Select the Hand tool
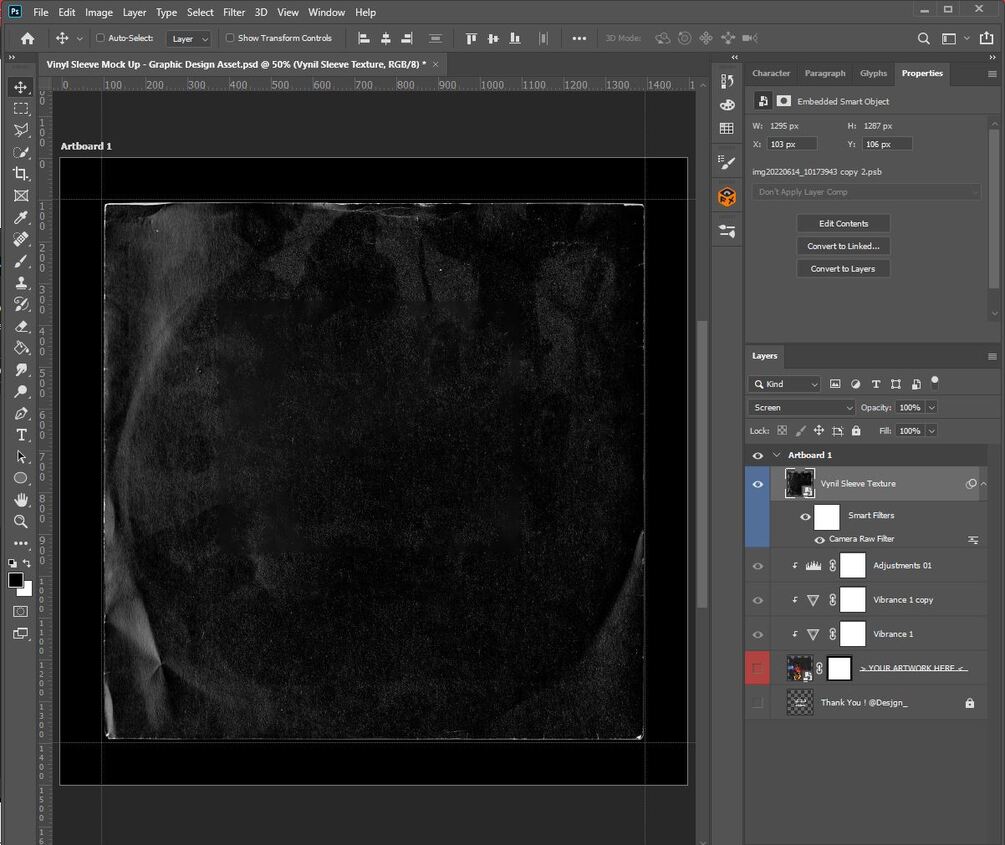 click(21, 500)
